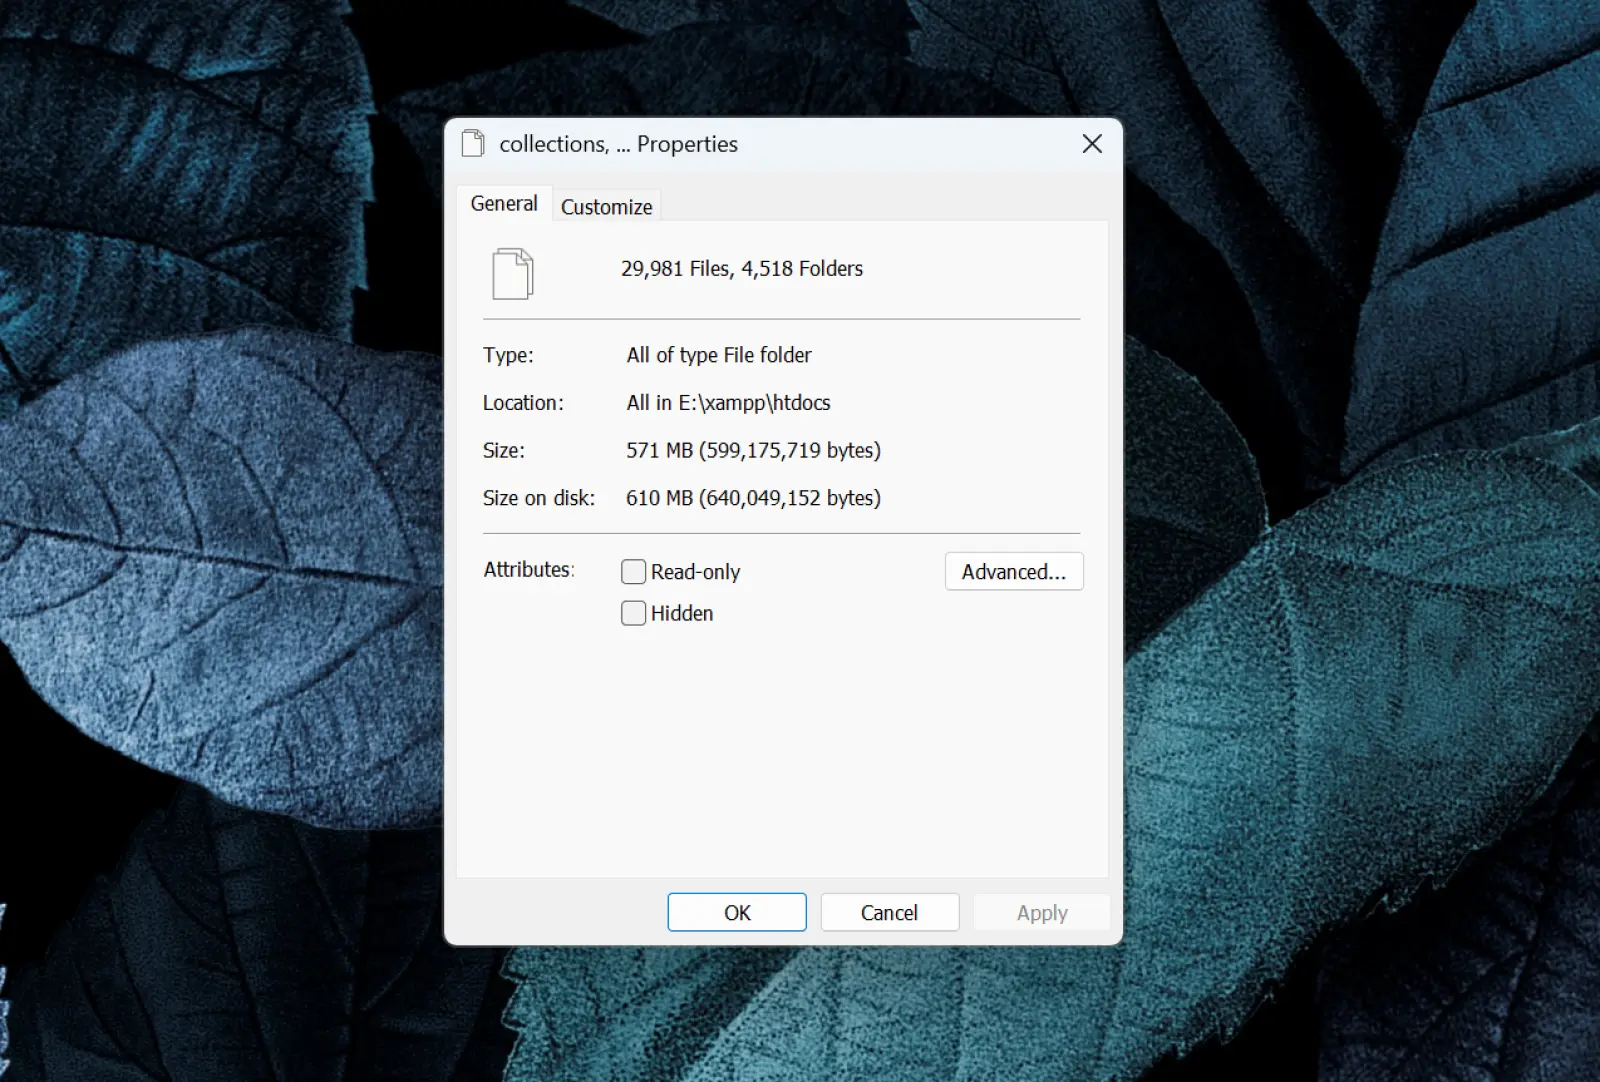
Task: Click the All of type File folder text
Action: click(719, 355)
